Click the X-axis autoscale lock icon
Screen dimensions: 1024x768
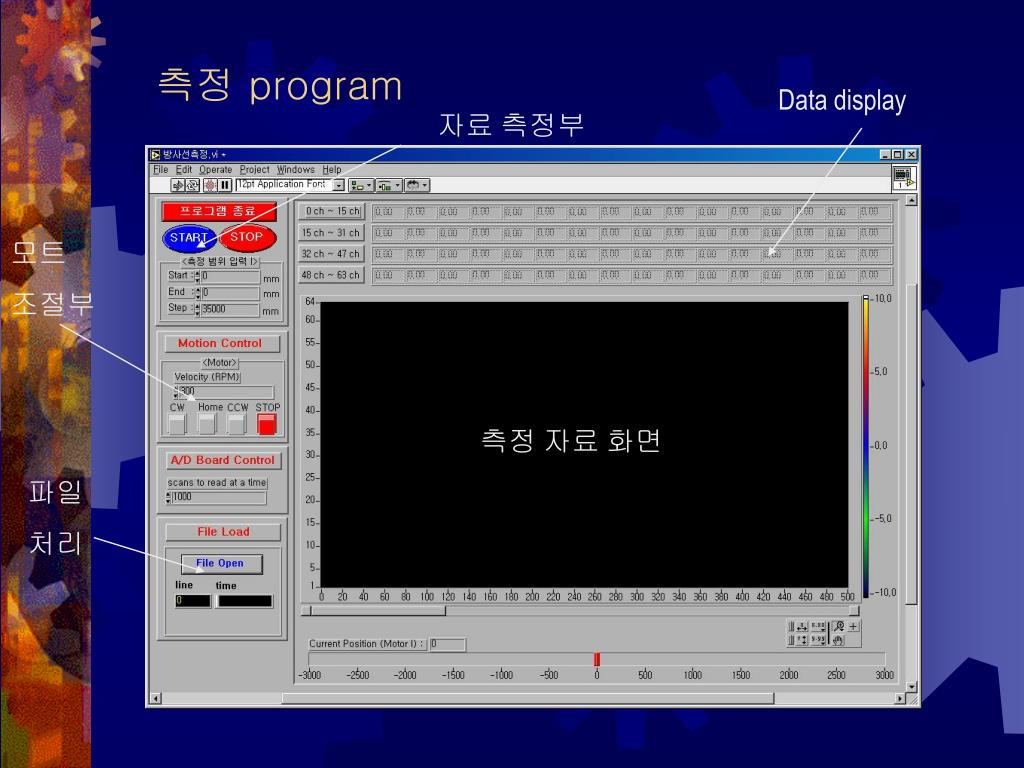pos(792,626)
